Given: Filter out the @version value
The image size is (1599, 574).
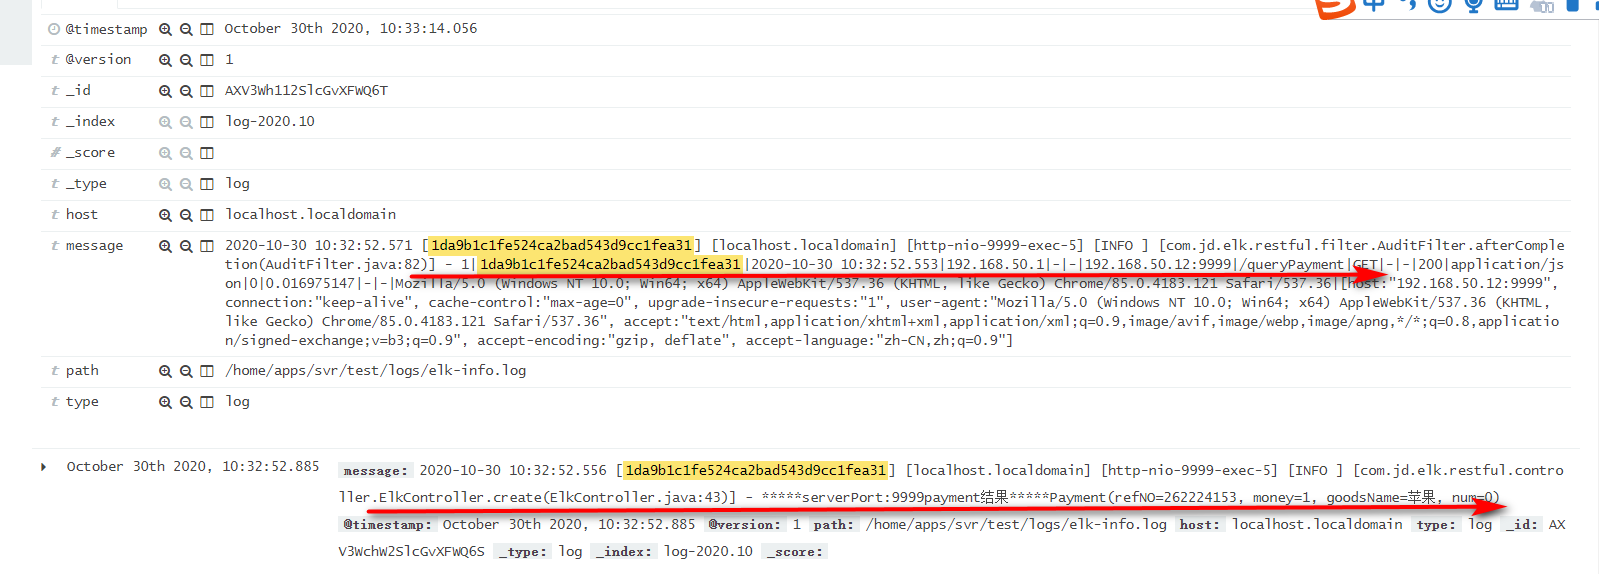Looking at the screenshot, I should point(186,60).
